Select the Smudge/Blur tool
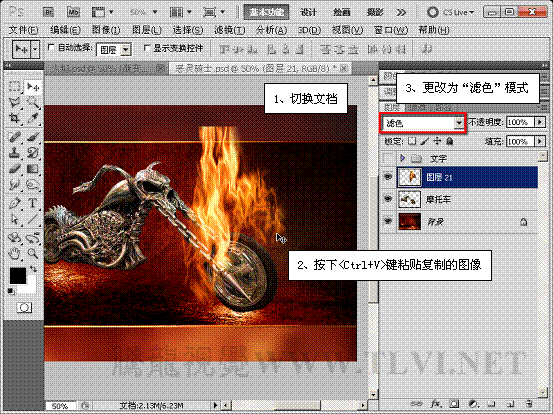Image resolution: width=553 pixels, height=414 pixels. pos(14,185)
